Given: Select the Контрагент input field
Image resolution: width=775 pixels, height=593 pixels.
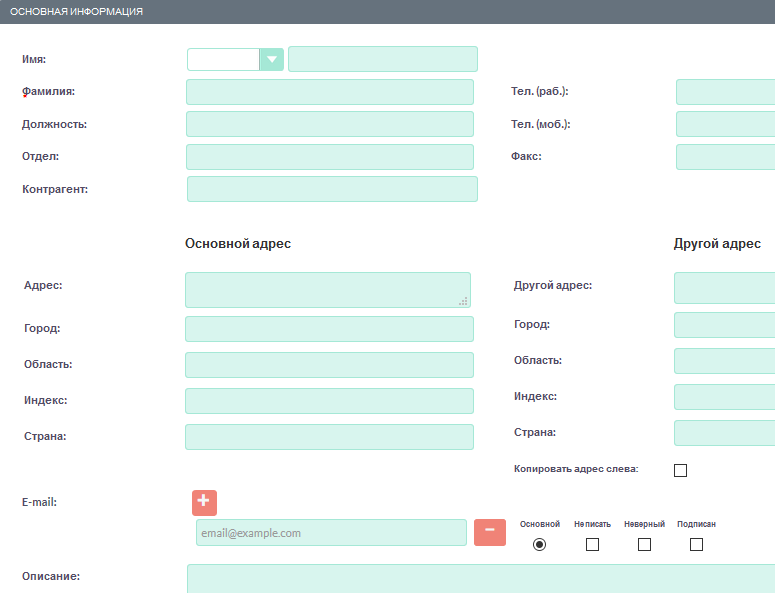Looking at the screenshot, I should pyautogui.click(x=331, y=189).
